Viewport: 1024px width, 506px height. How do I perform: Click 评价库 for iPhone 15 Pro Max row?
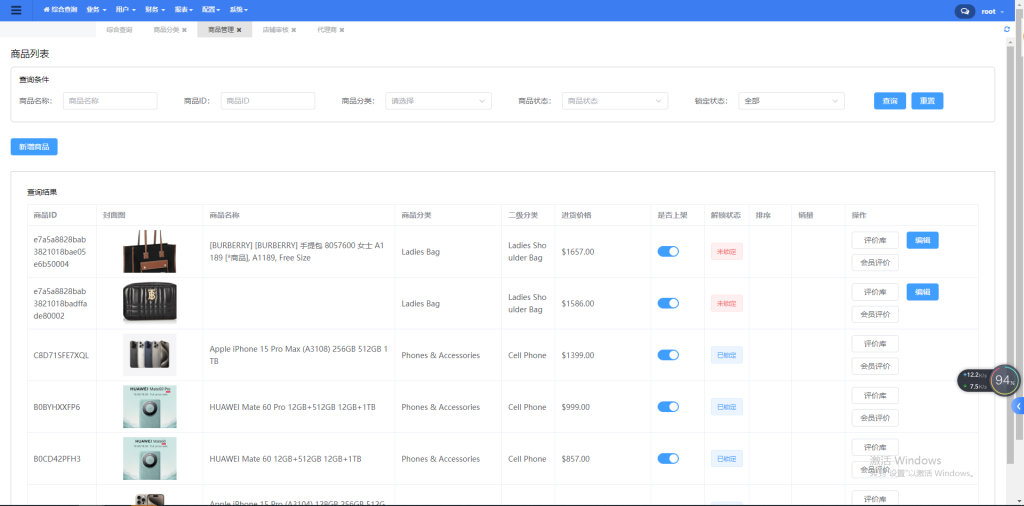(875, 343)
